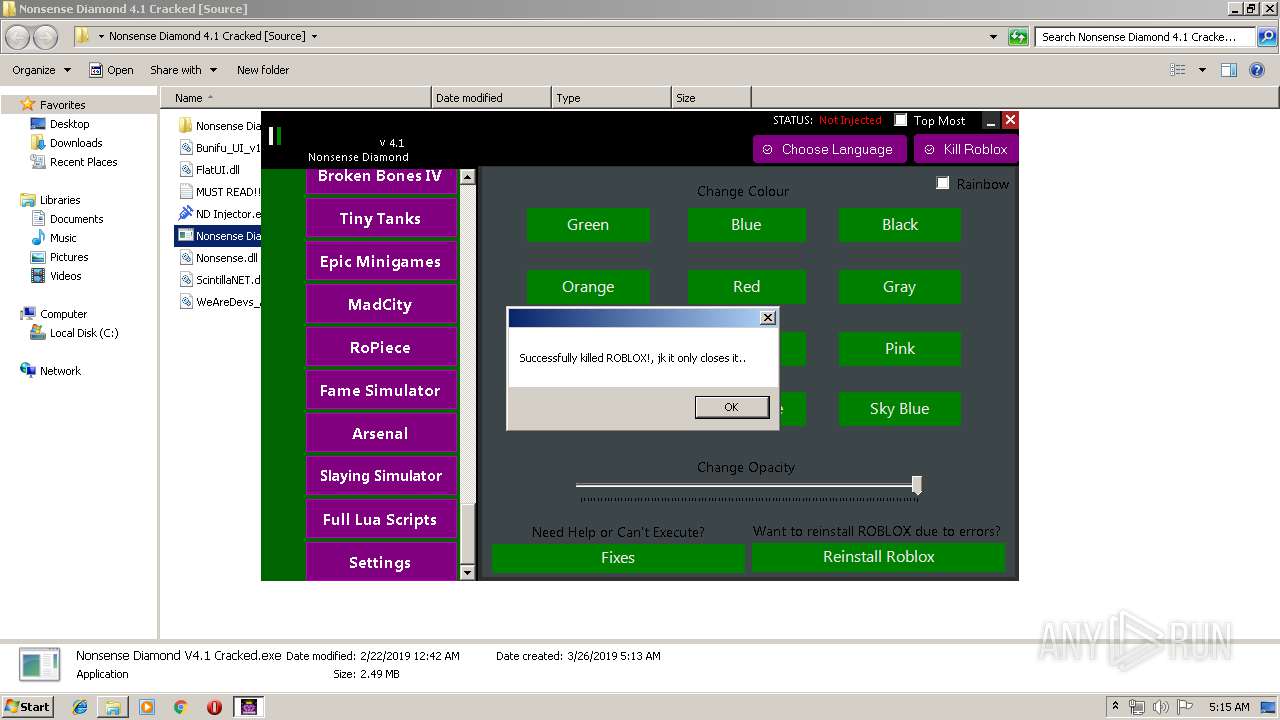Open the Windows Start menu
Image resolution: width=1280 pixels, height=720 pixels.
[x=28, y=706]
